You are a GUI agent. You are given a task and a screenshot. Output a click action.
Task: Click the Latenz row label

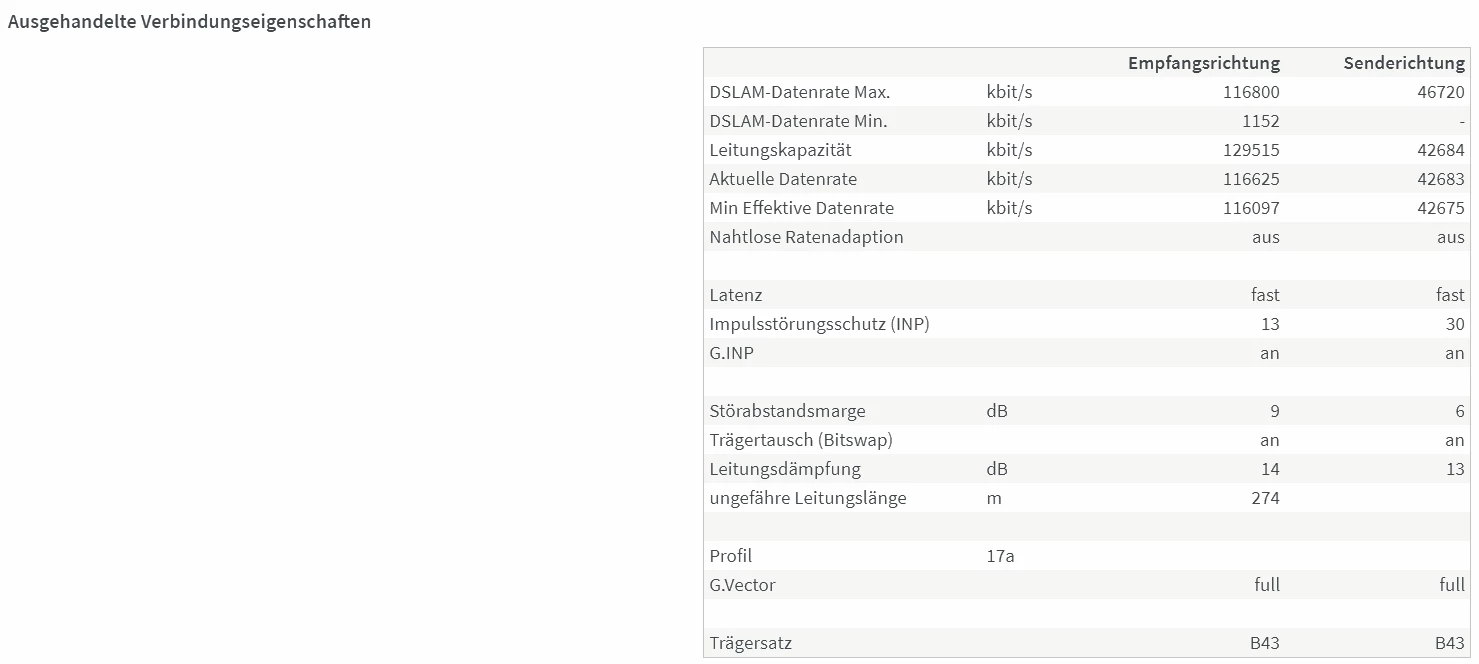[735, 295]
